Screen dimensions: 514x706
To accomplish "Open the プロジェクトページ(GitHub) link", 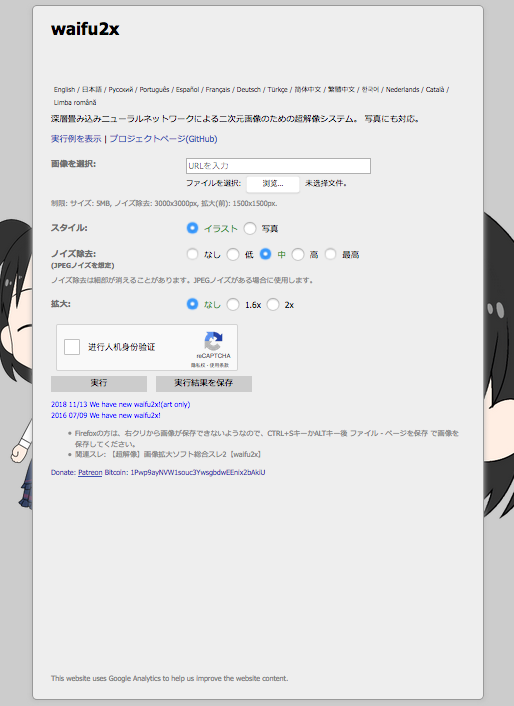I will [x=163, y=139].
